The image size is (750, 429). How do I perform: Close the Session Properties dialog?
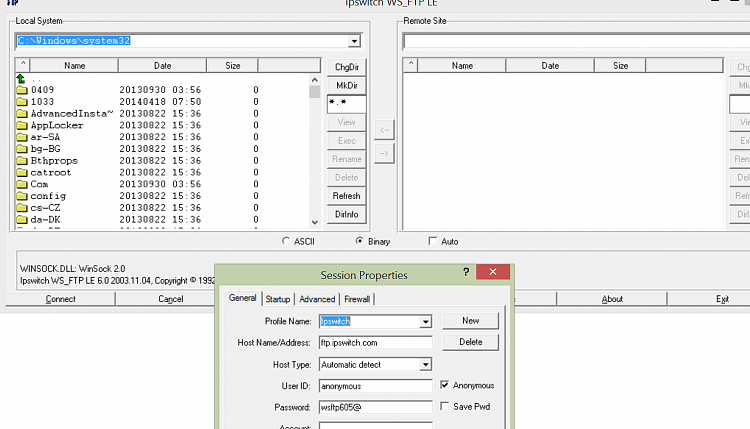(493, 272)
